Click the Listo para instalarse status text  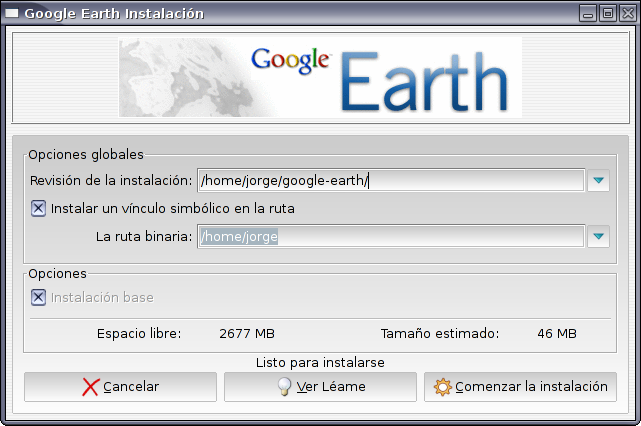point(320,362)
